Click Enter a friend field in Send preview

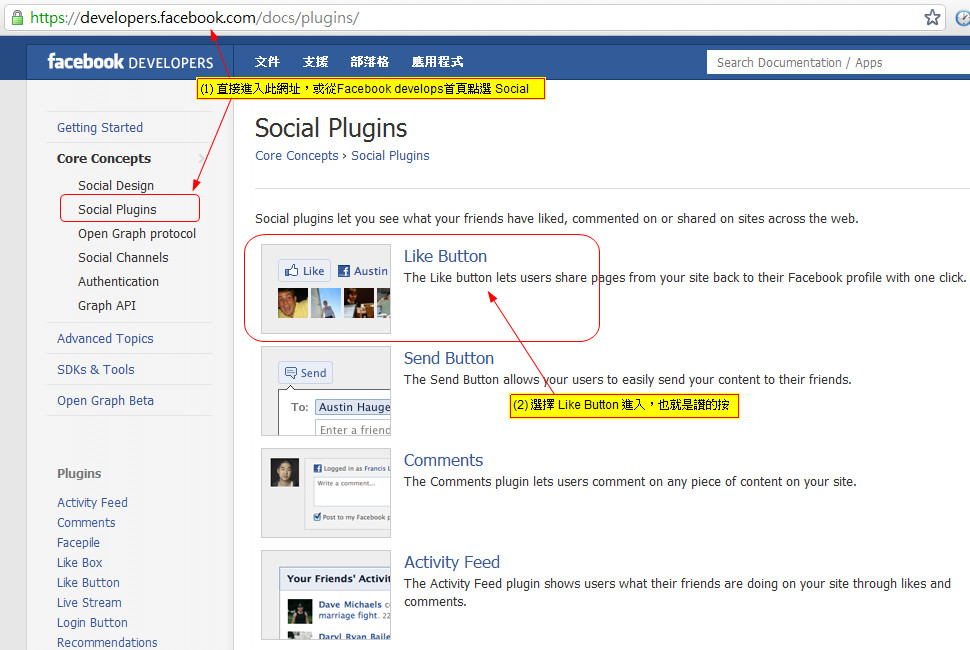click(x=353, y=429)
